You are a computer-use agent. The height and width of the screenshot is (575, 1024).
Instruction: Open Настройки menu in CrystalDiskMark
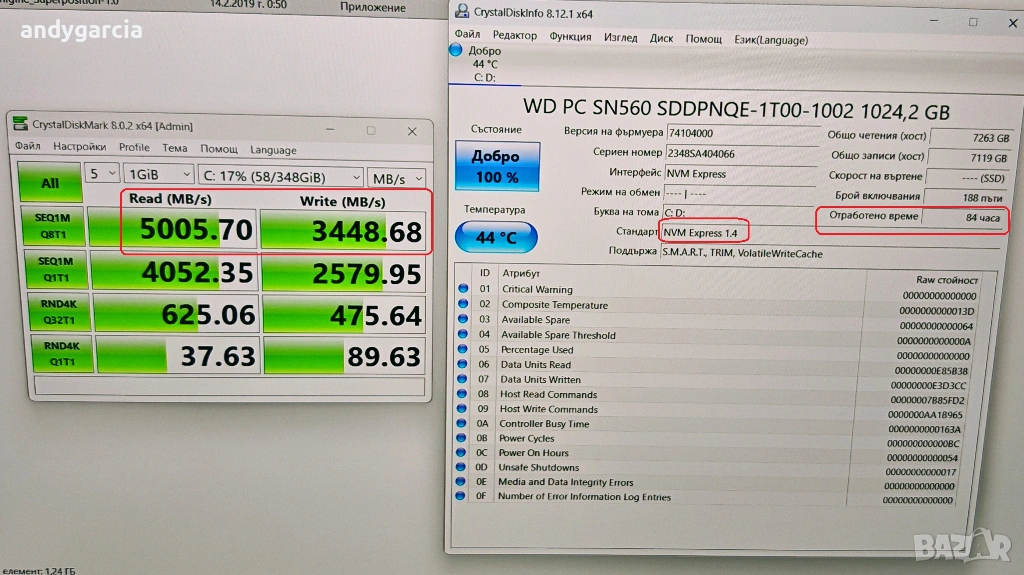pyautogui.click(x=80, y=148)
